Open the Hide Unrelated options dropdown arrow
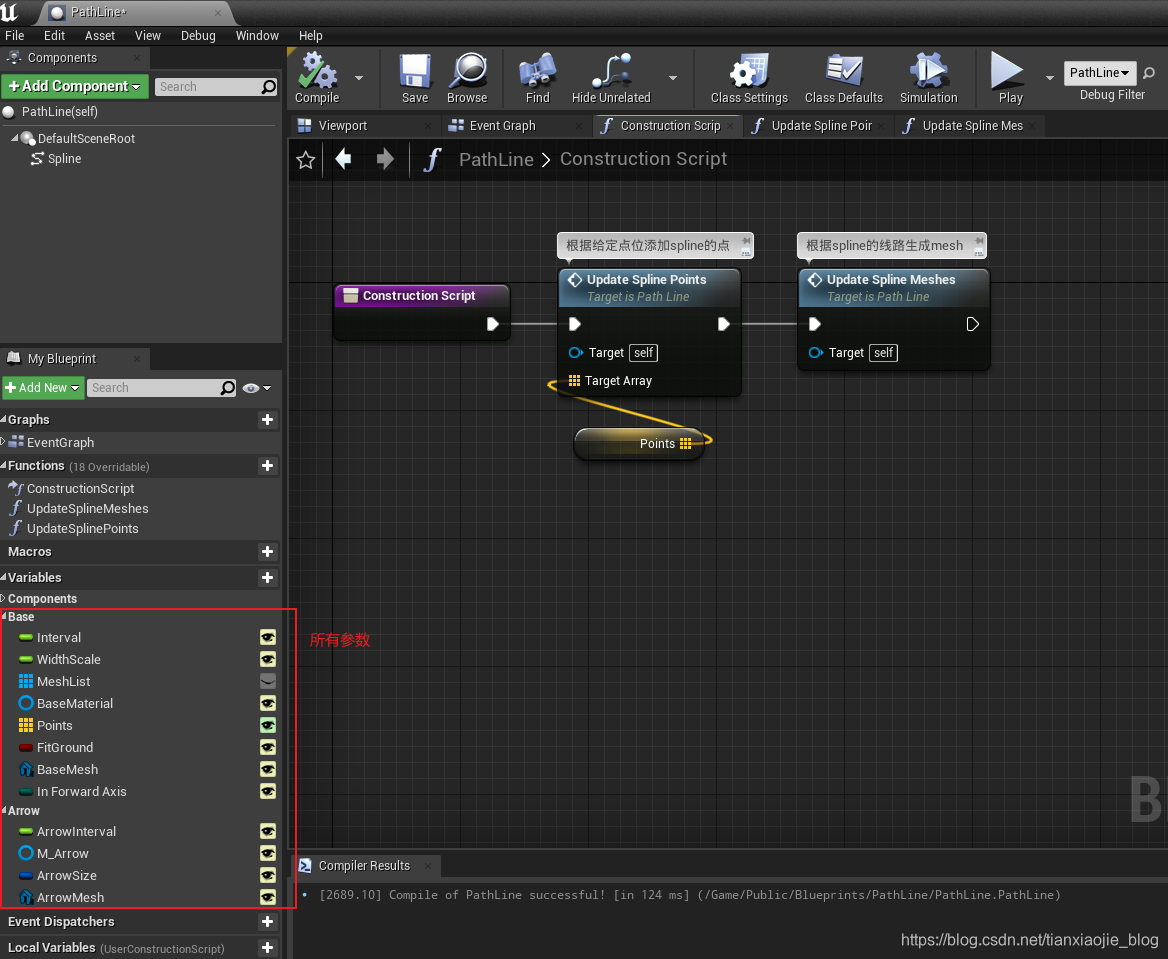This screenshot has width=1168, height=959. 673,77
